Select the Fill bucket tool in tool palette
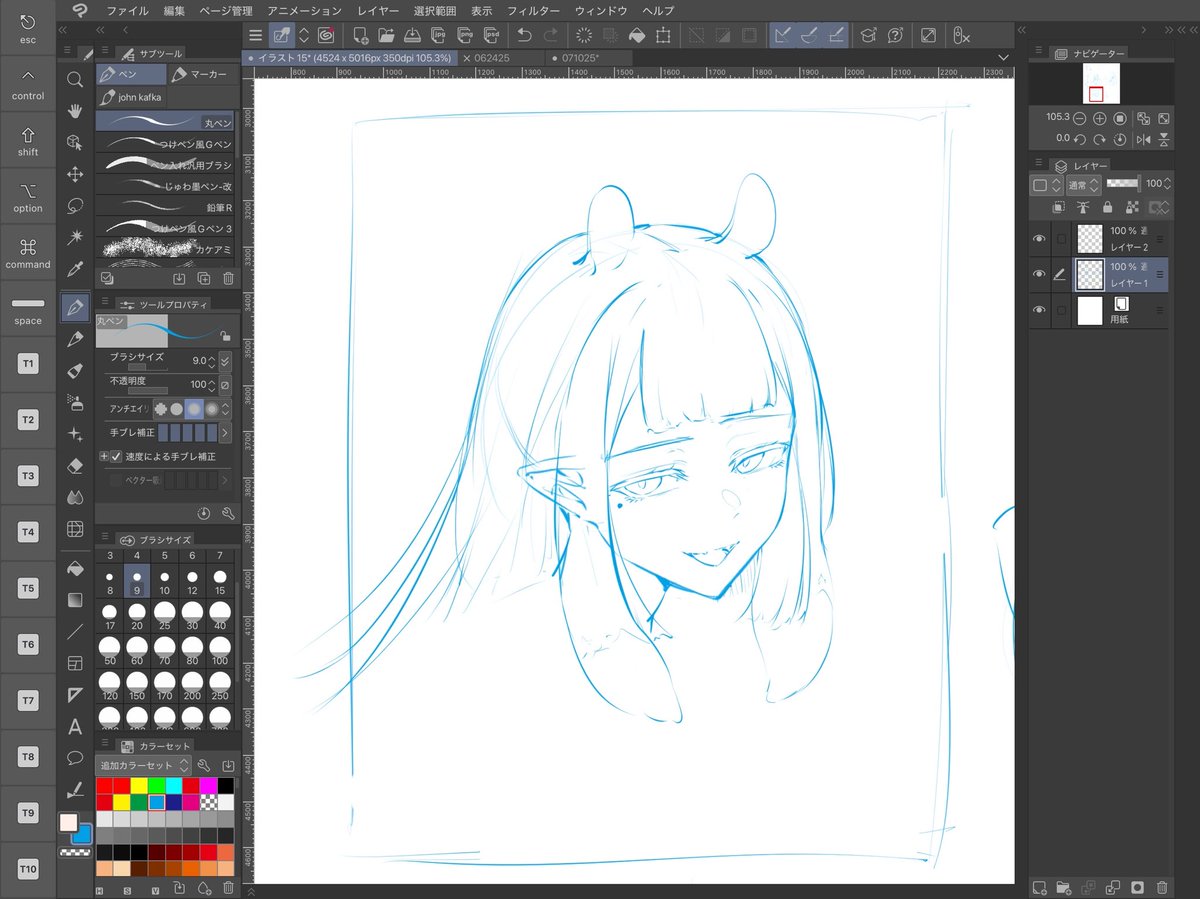 pyautogui.click(x=75, y=568)
